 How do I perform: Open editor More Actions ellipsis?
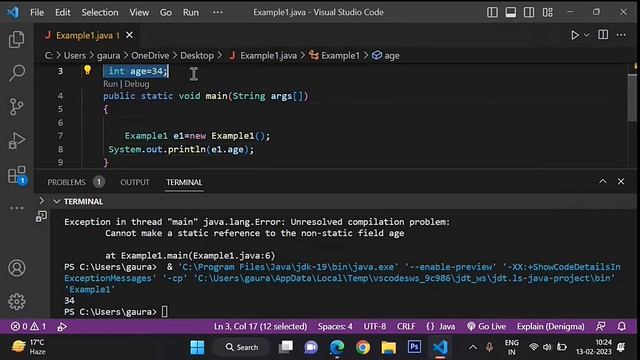621,35
